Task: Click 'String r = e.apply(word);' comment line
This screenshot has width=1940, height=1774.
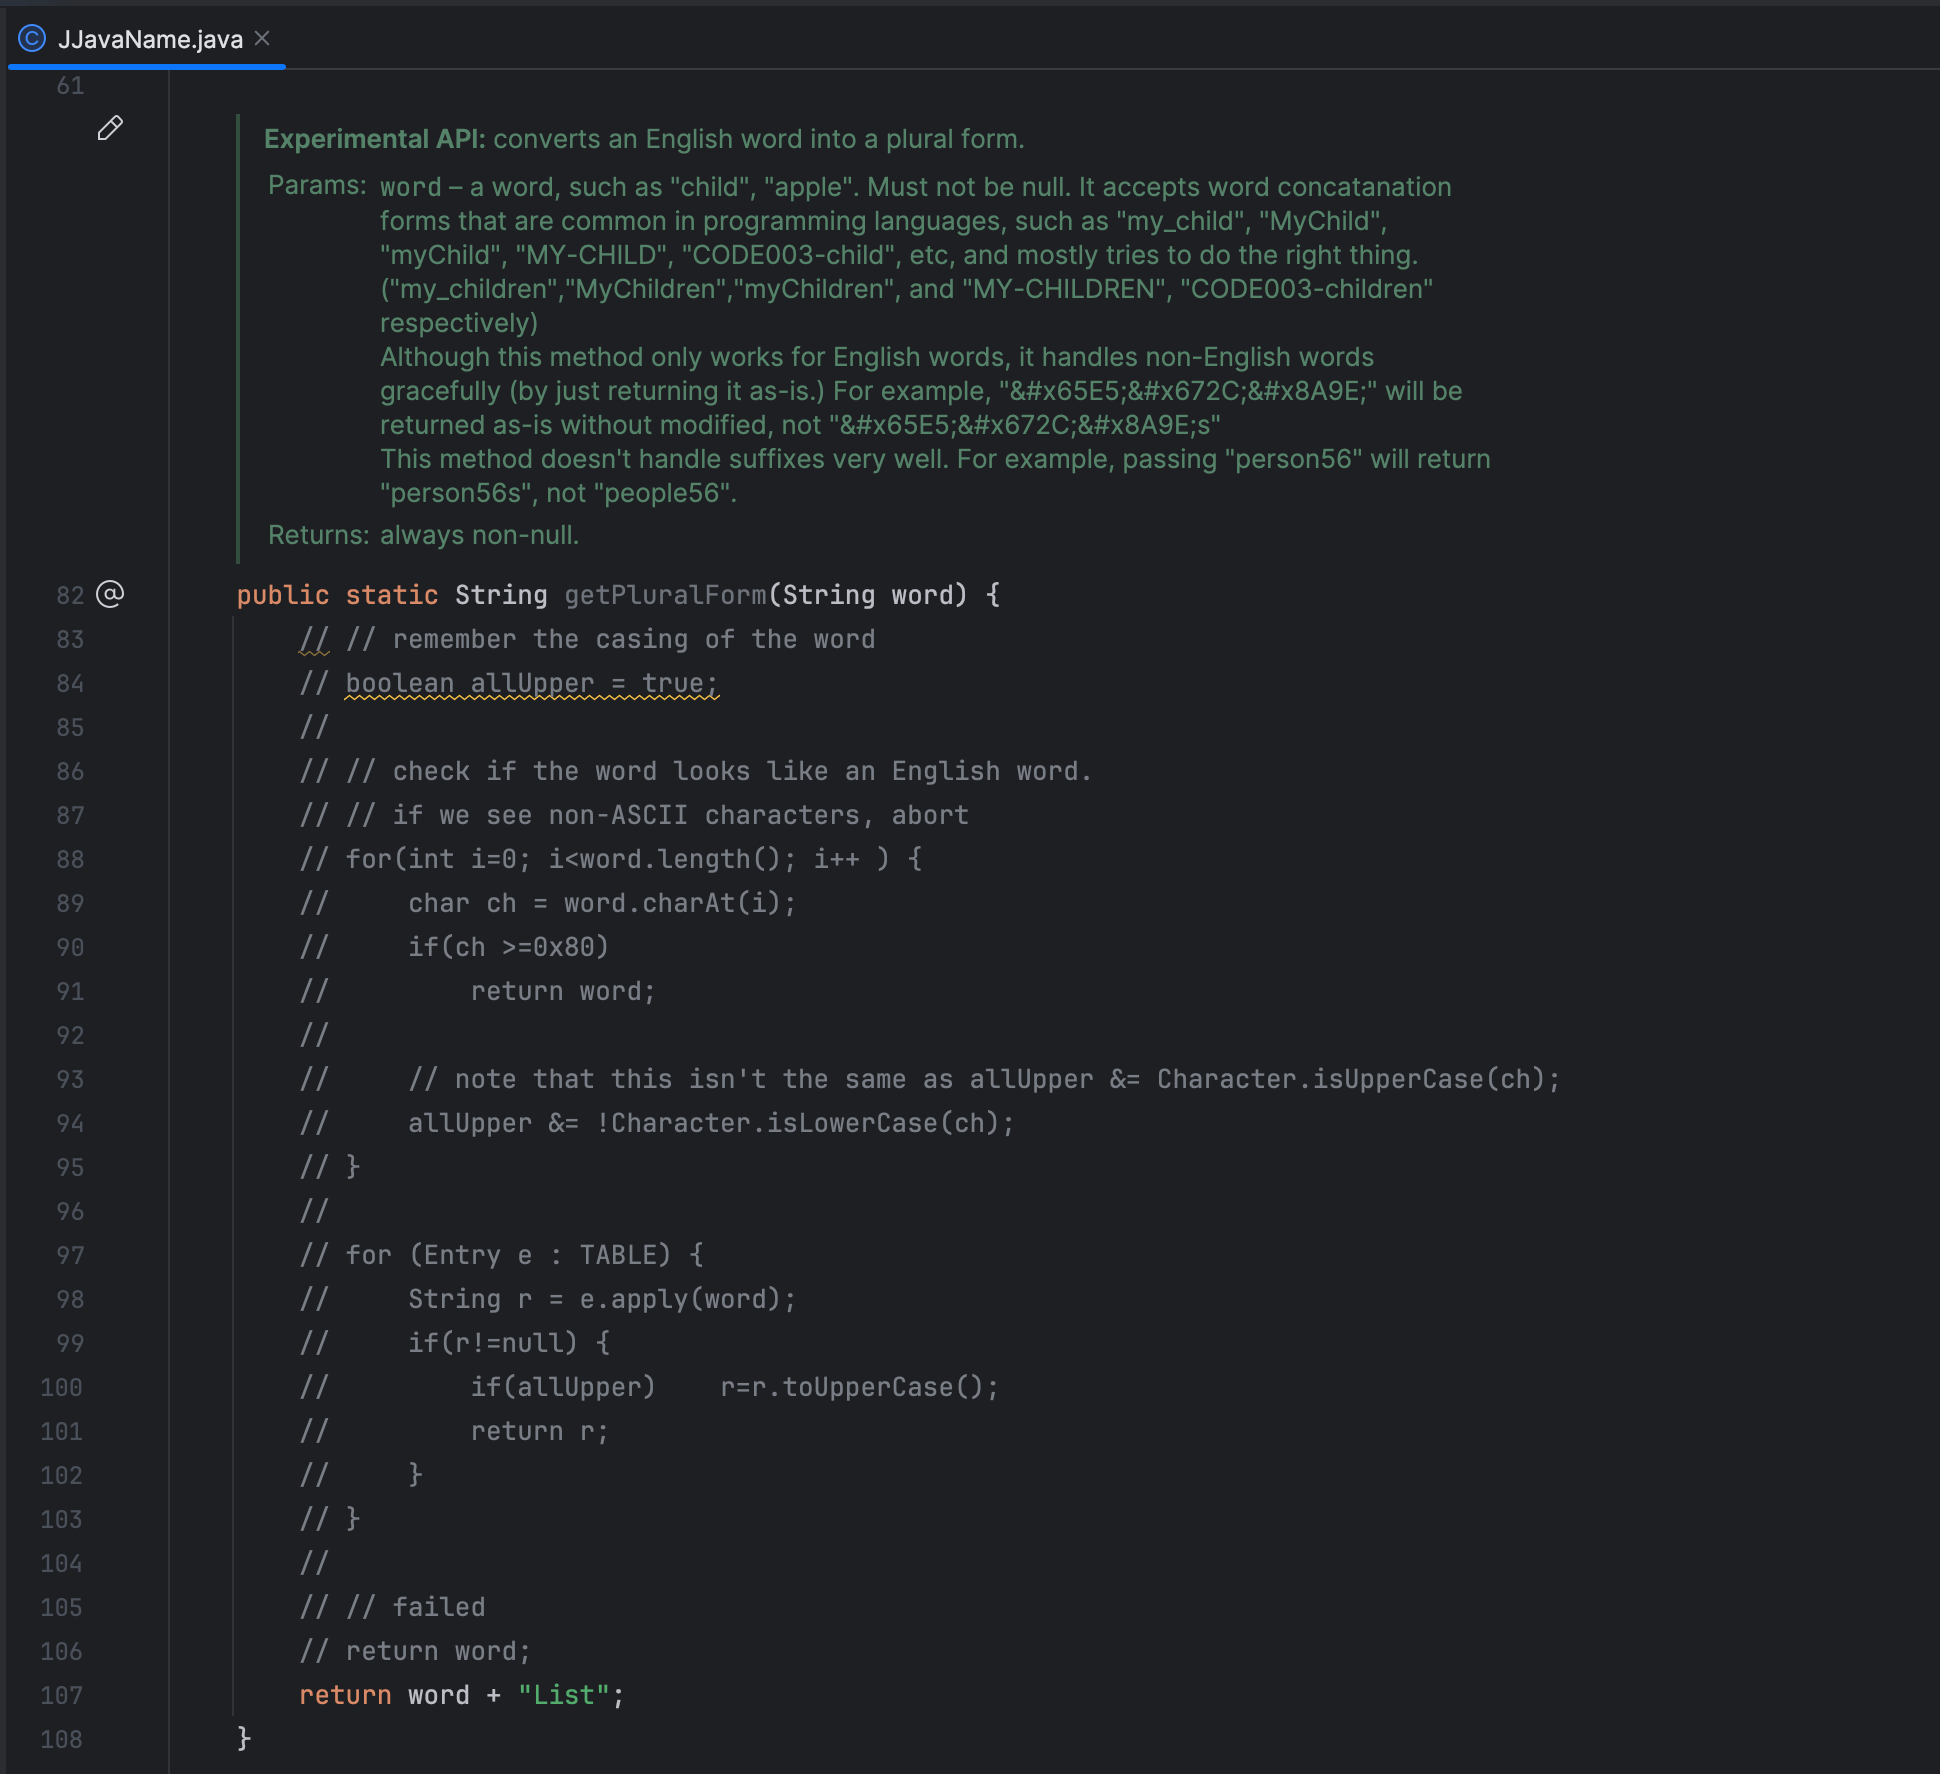Action: [602, 1299]
